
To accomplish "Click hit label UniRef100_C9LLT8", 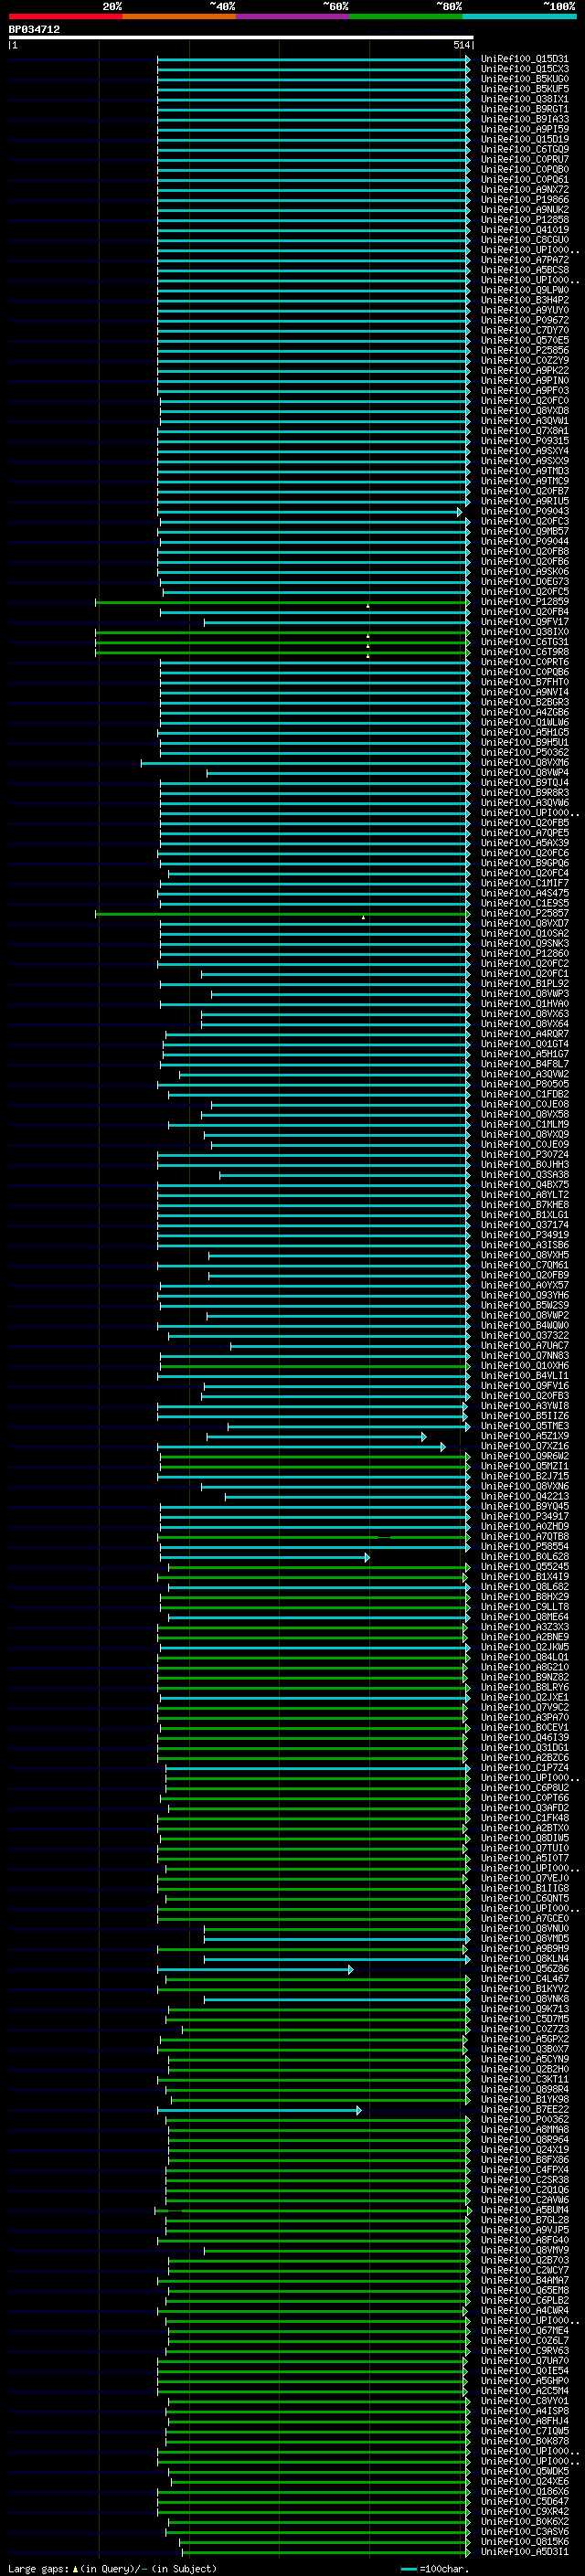I will (x=524, y=1607).
